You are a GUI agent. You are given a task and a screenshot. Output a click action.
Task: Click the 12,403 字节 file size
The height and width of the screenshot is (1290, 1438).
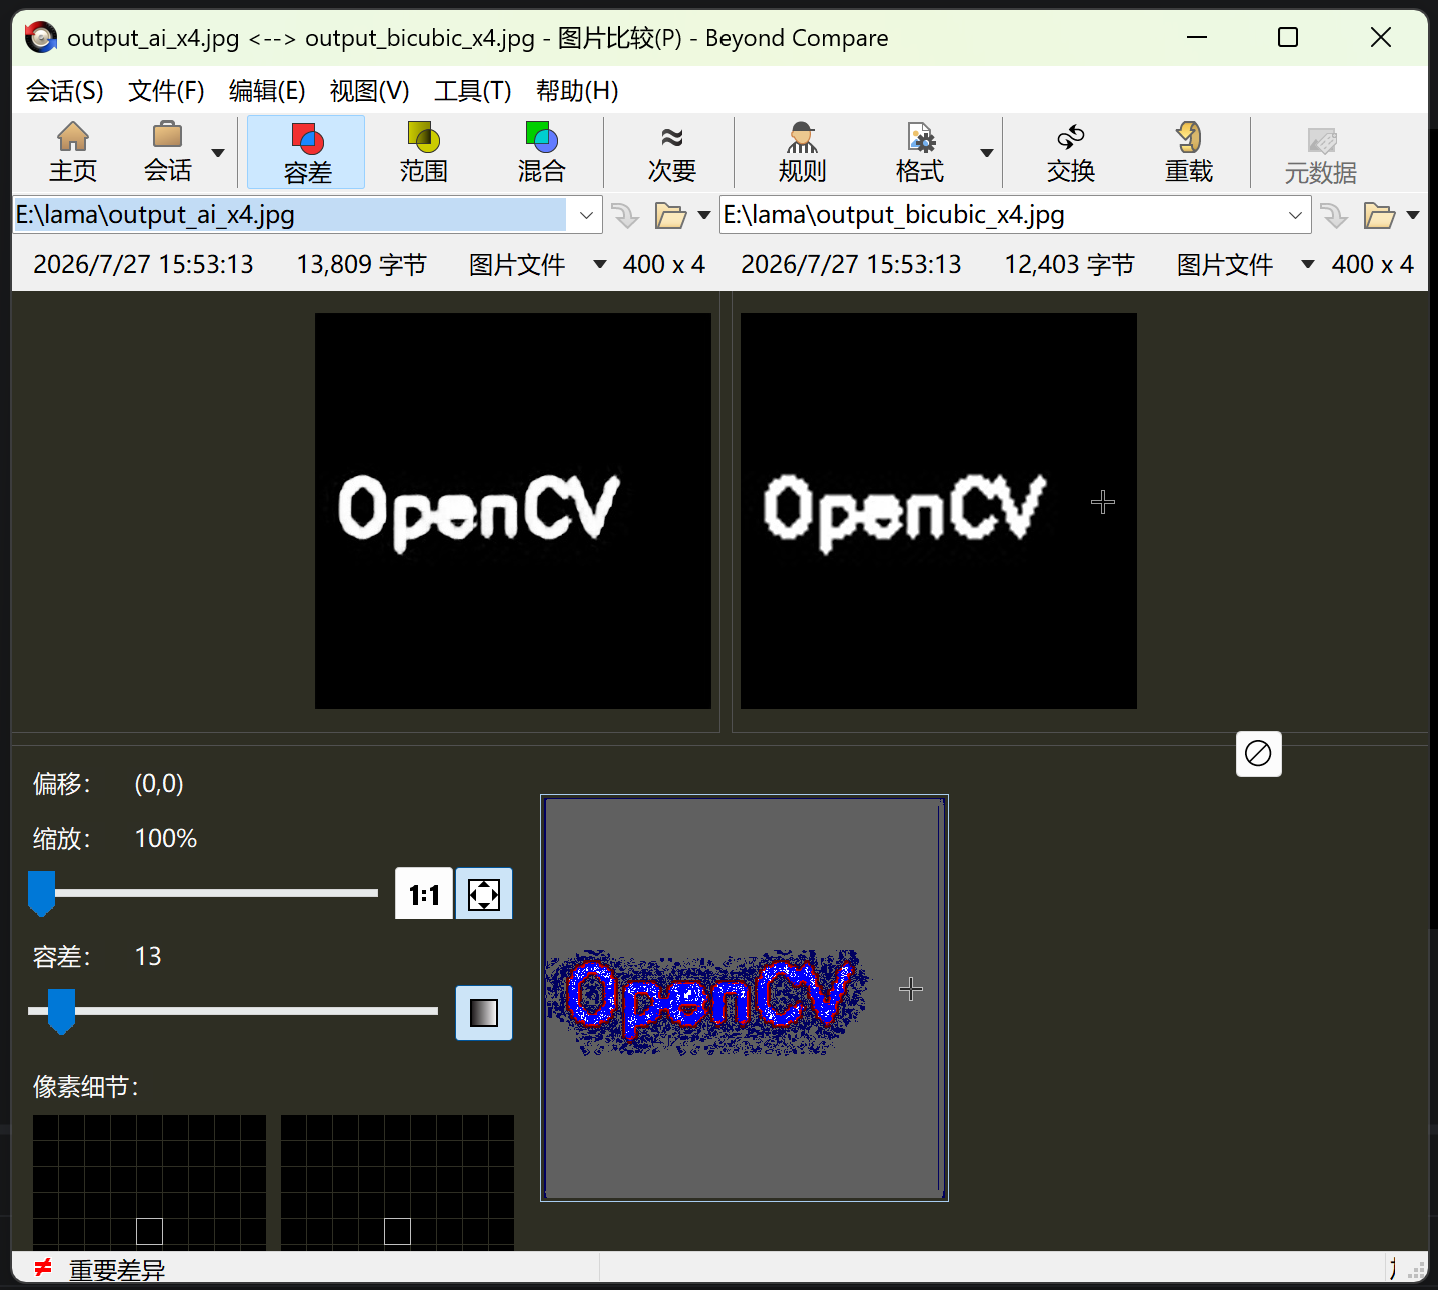(1069, 264)
